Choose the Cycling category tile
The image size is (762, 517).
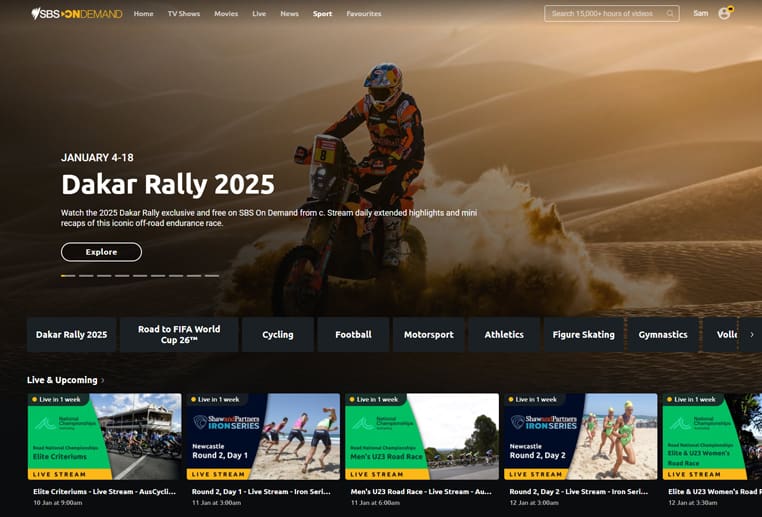pos(277,334)
